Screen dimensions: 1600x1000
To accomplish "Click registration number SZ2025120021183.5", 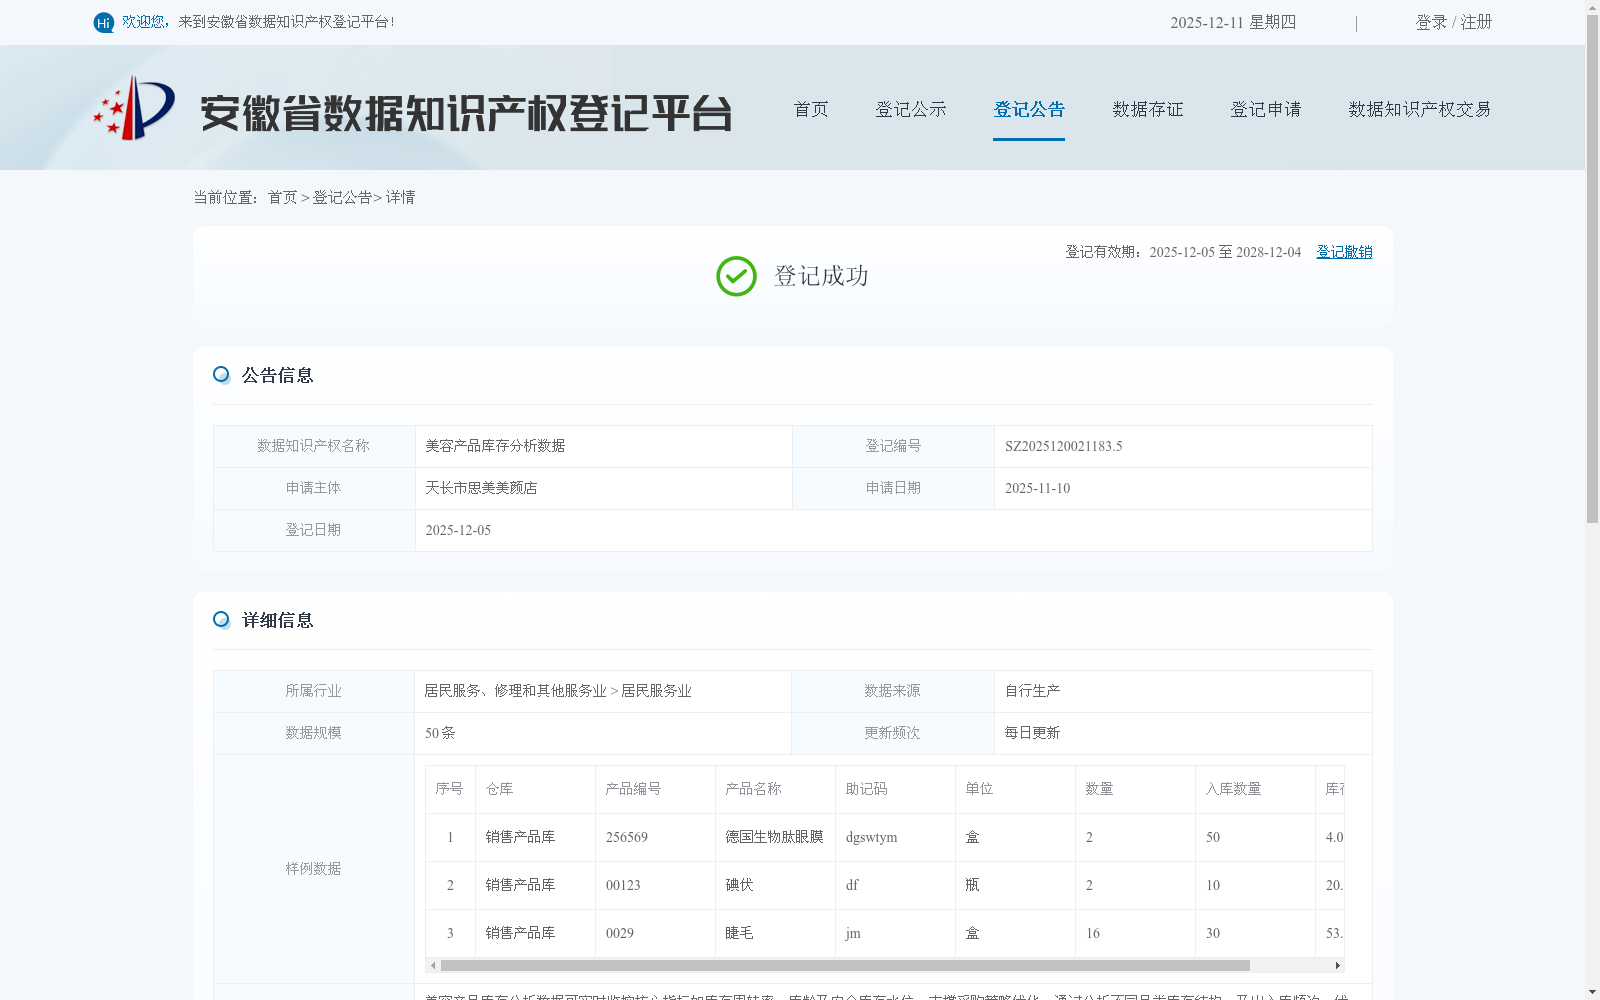I will point(1064,446).
